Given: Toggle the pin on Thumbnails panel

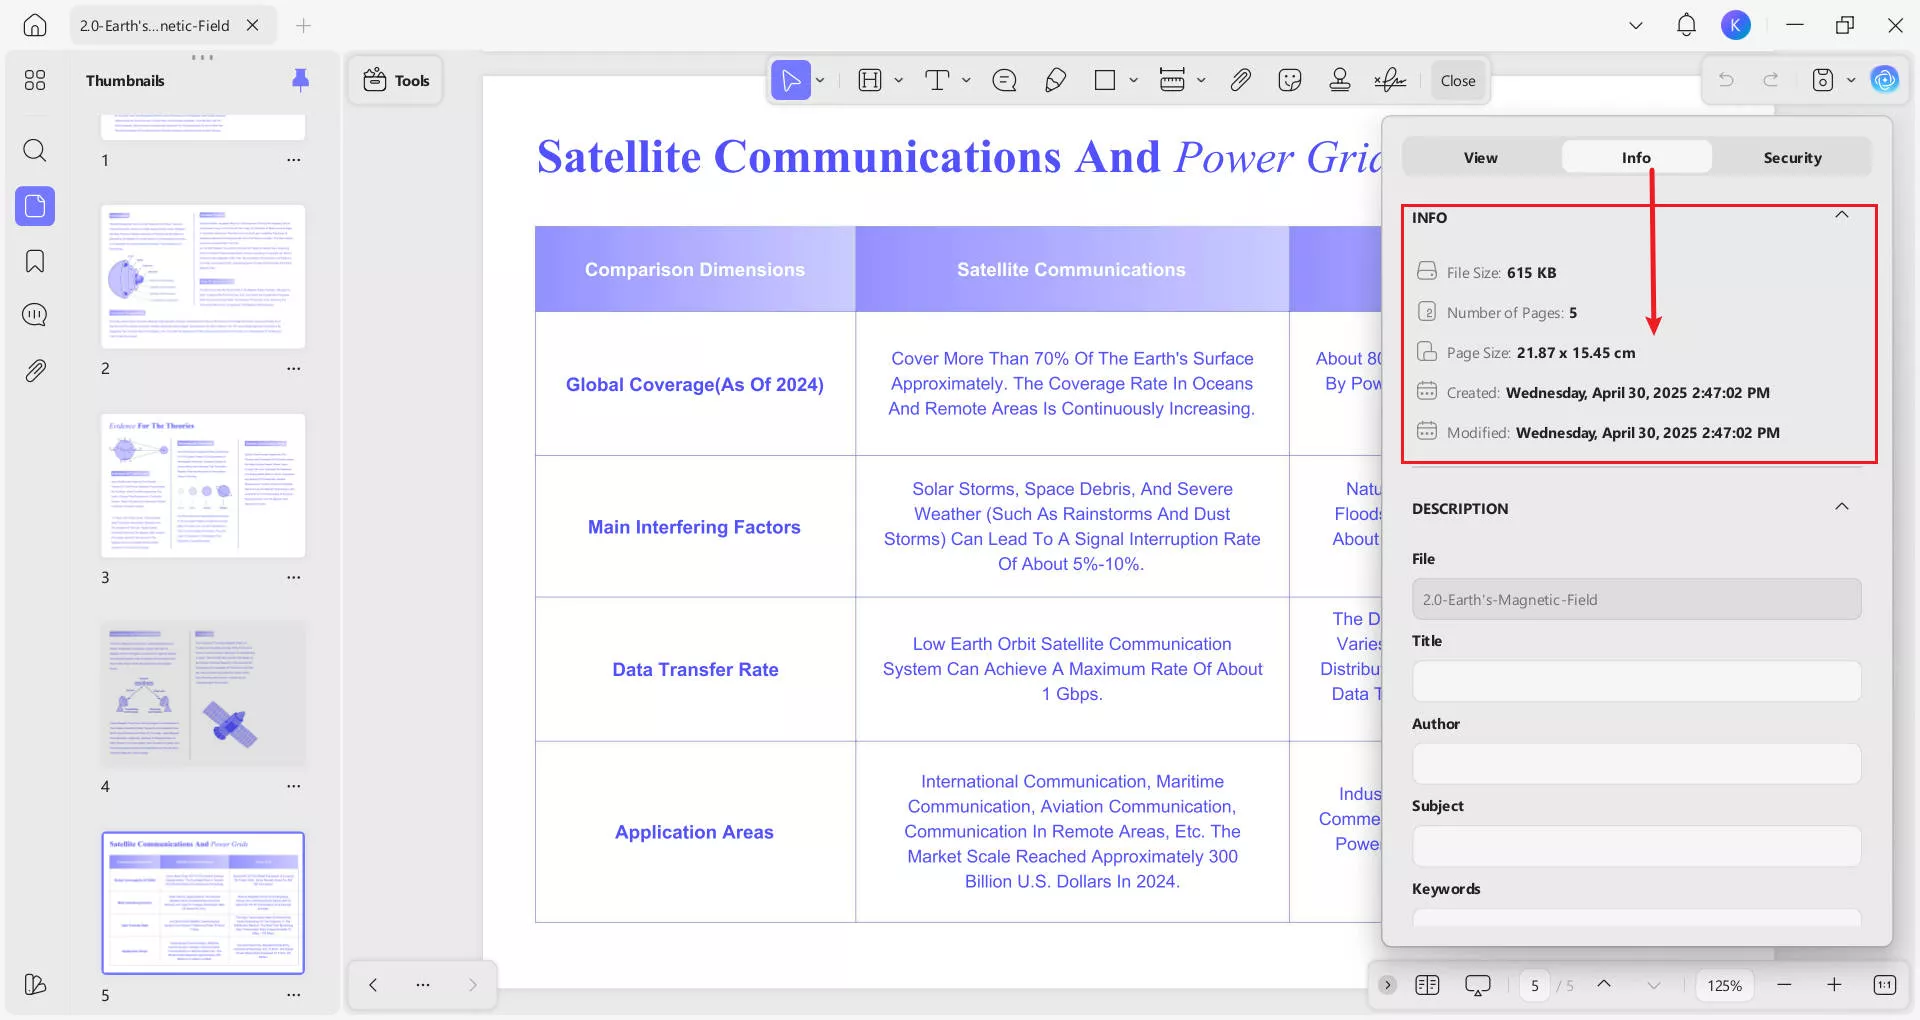Looking at the screenshot, I should tap(300, 80).
